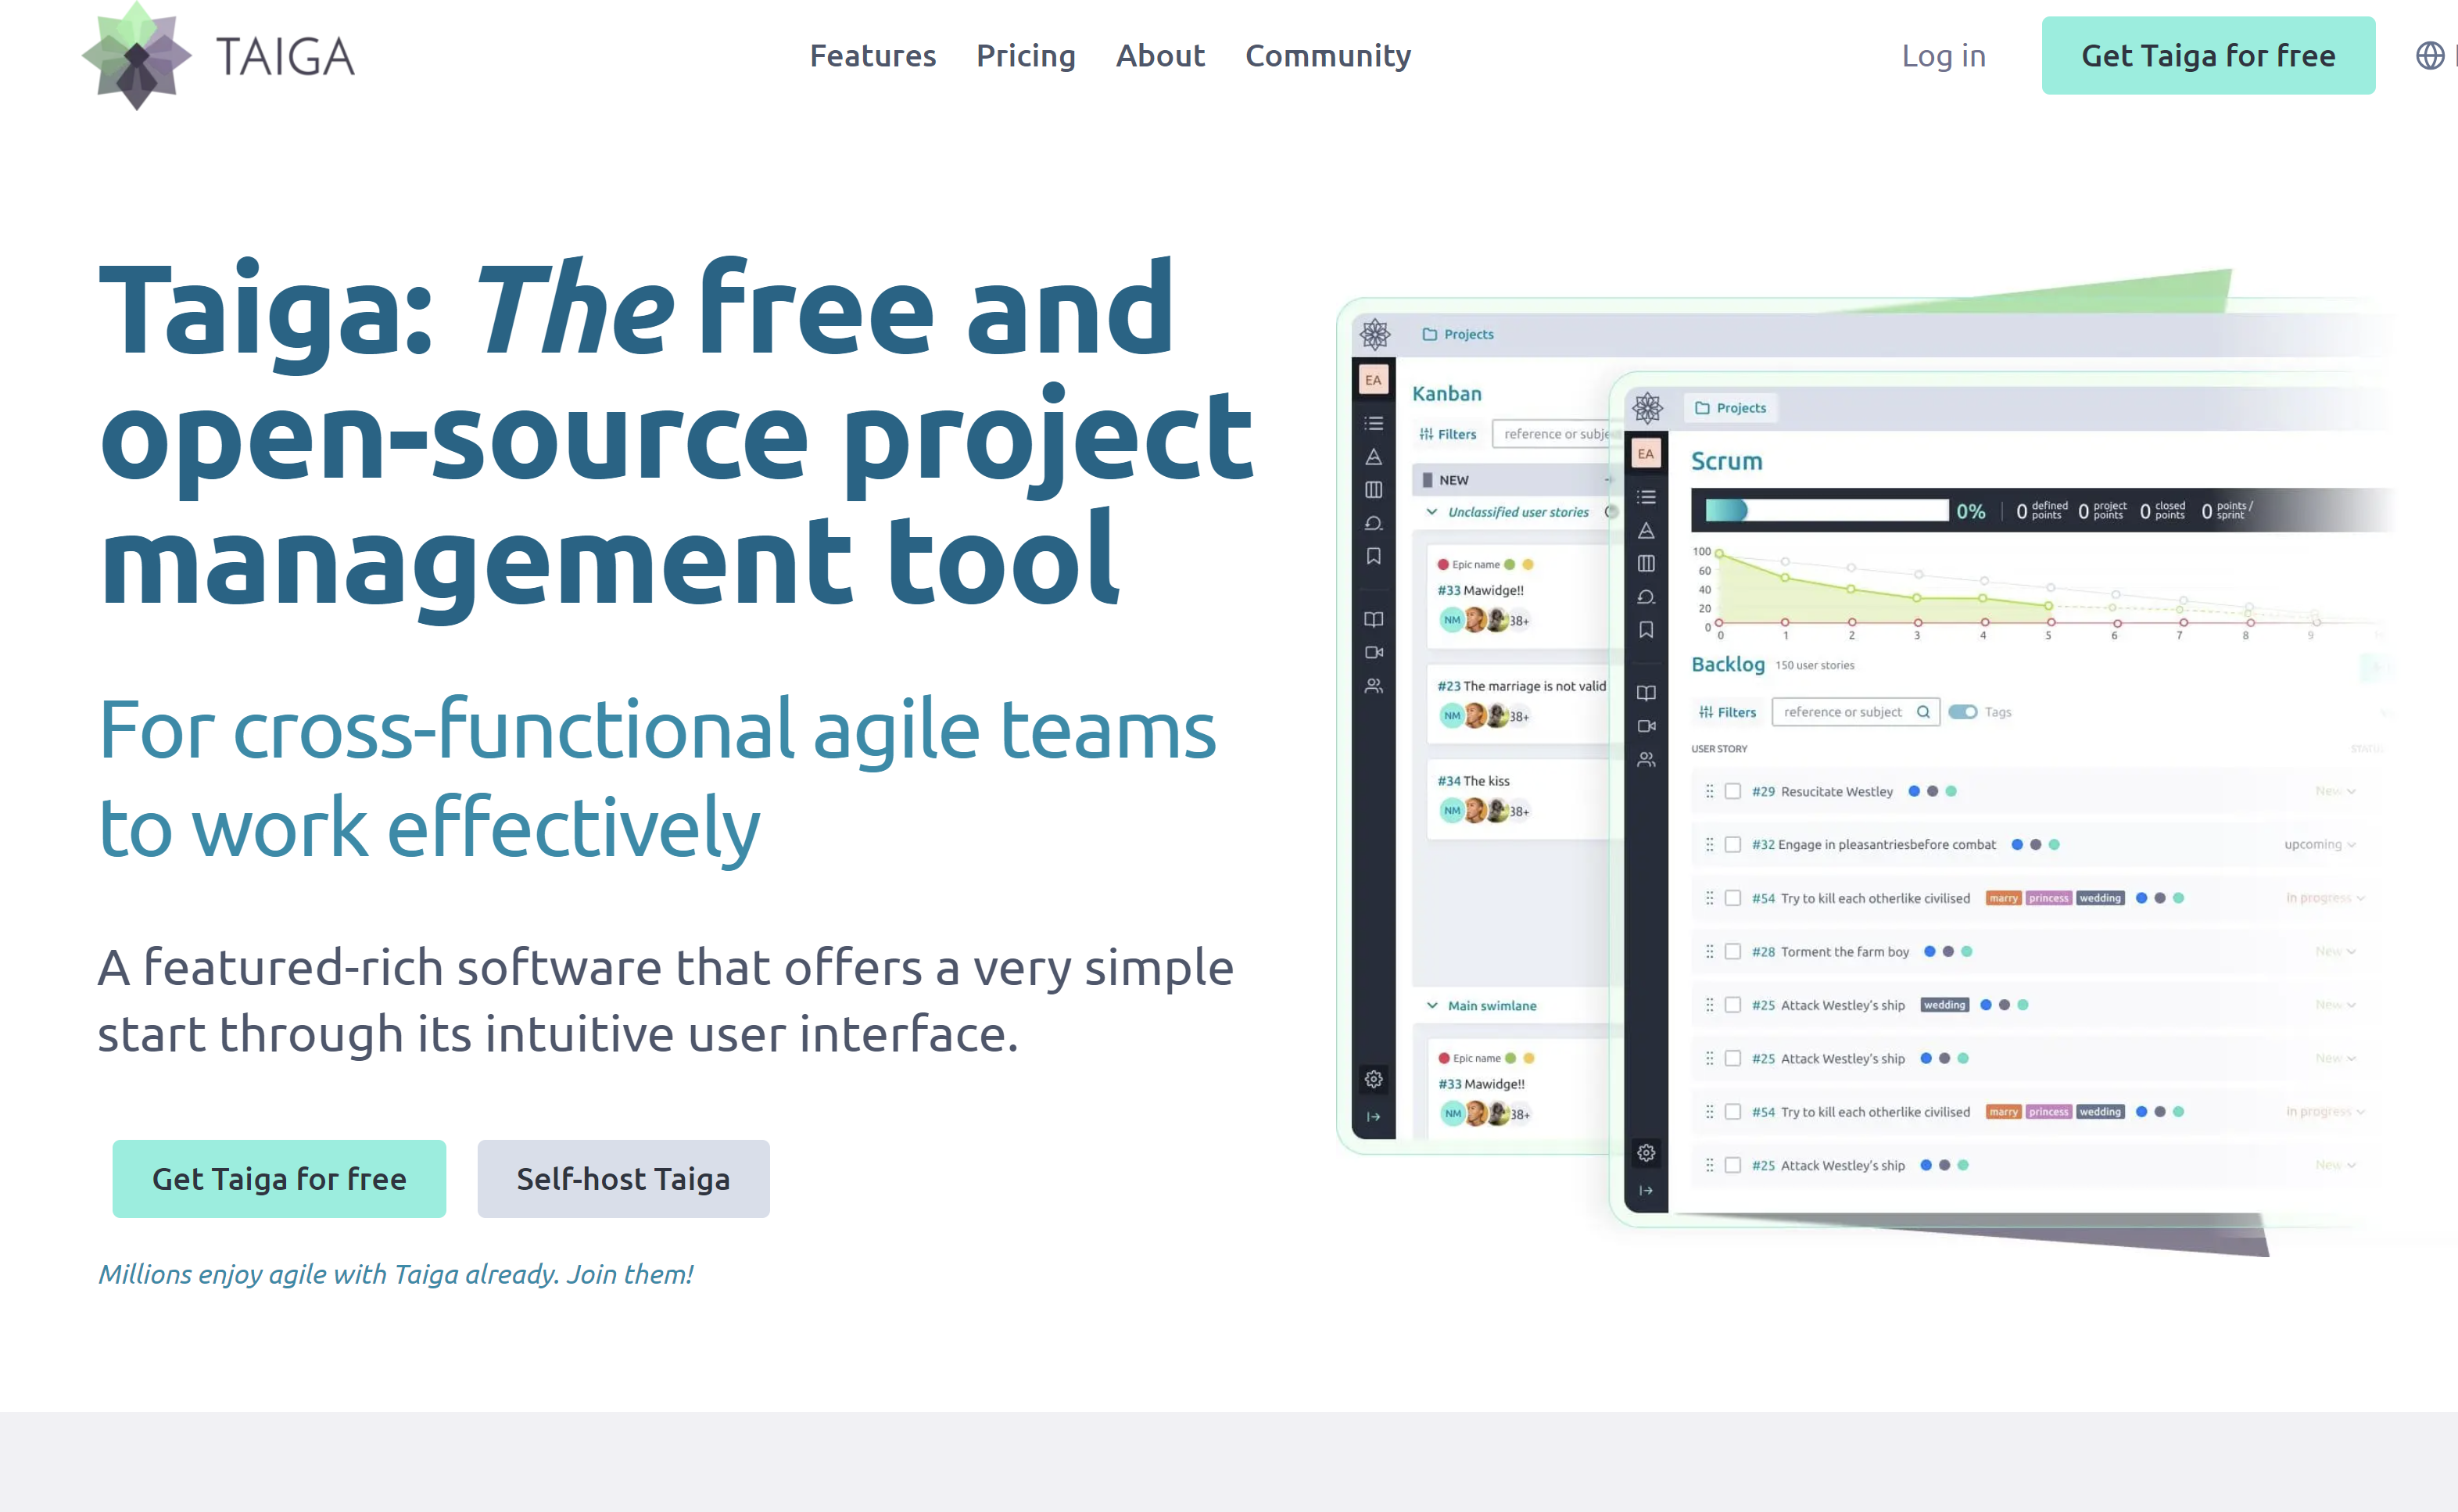Click the collapse arrow at the bottom of the Scrum sidebar
The image size is (2458, 1512).
1646,1191
